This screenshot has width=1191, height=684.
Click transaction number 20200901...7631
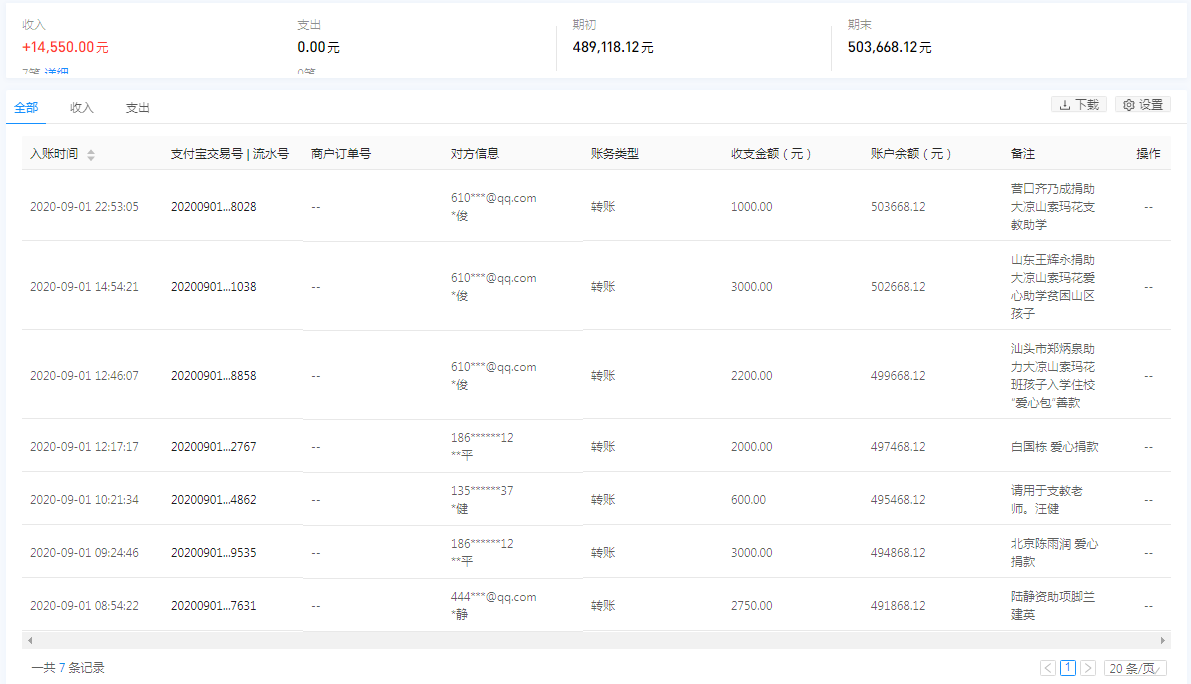pos(213,606)
